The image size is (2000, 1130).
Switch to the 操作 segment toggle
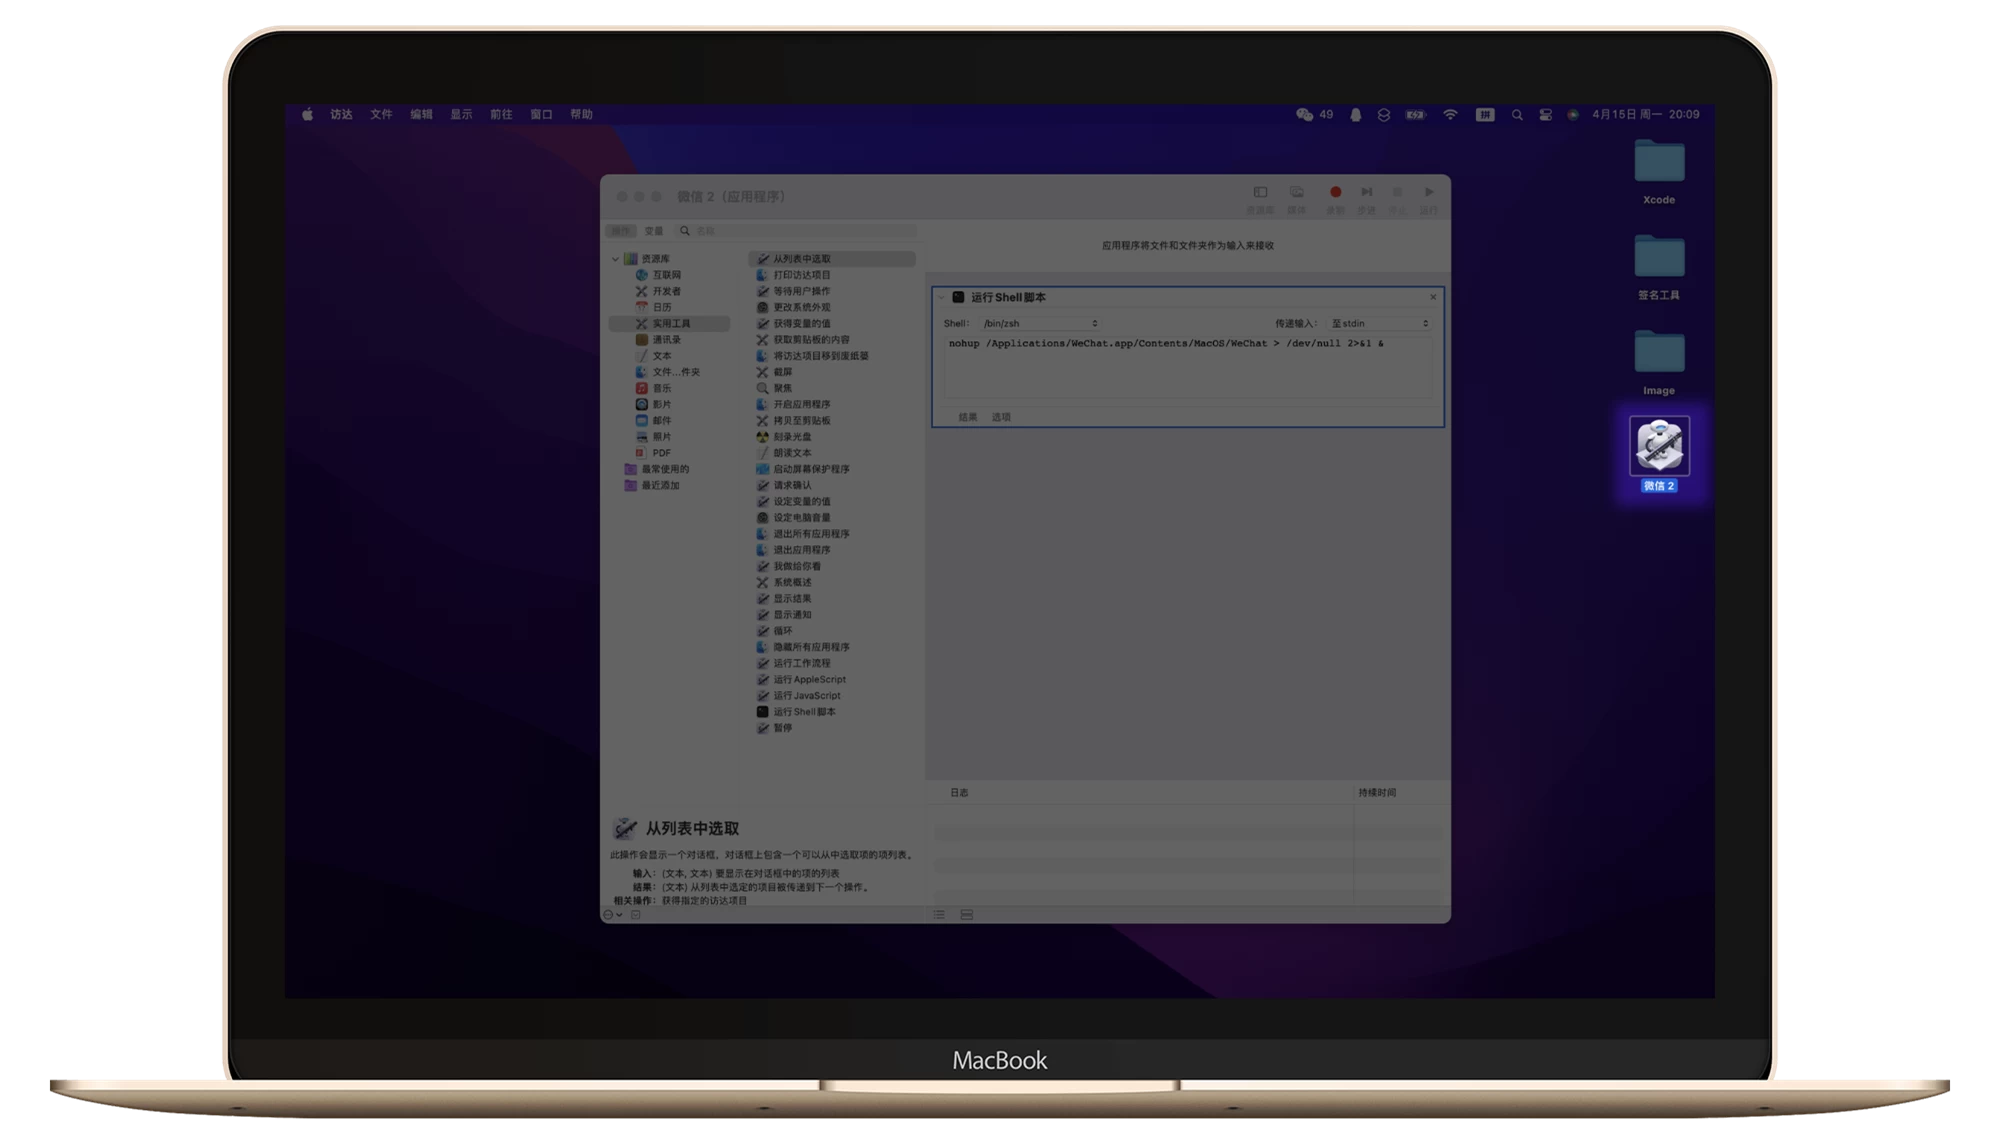coord(622,231)
